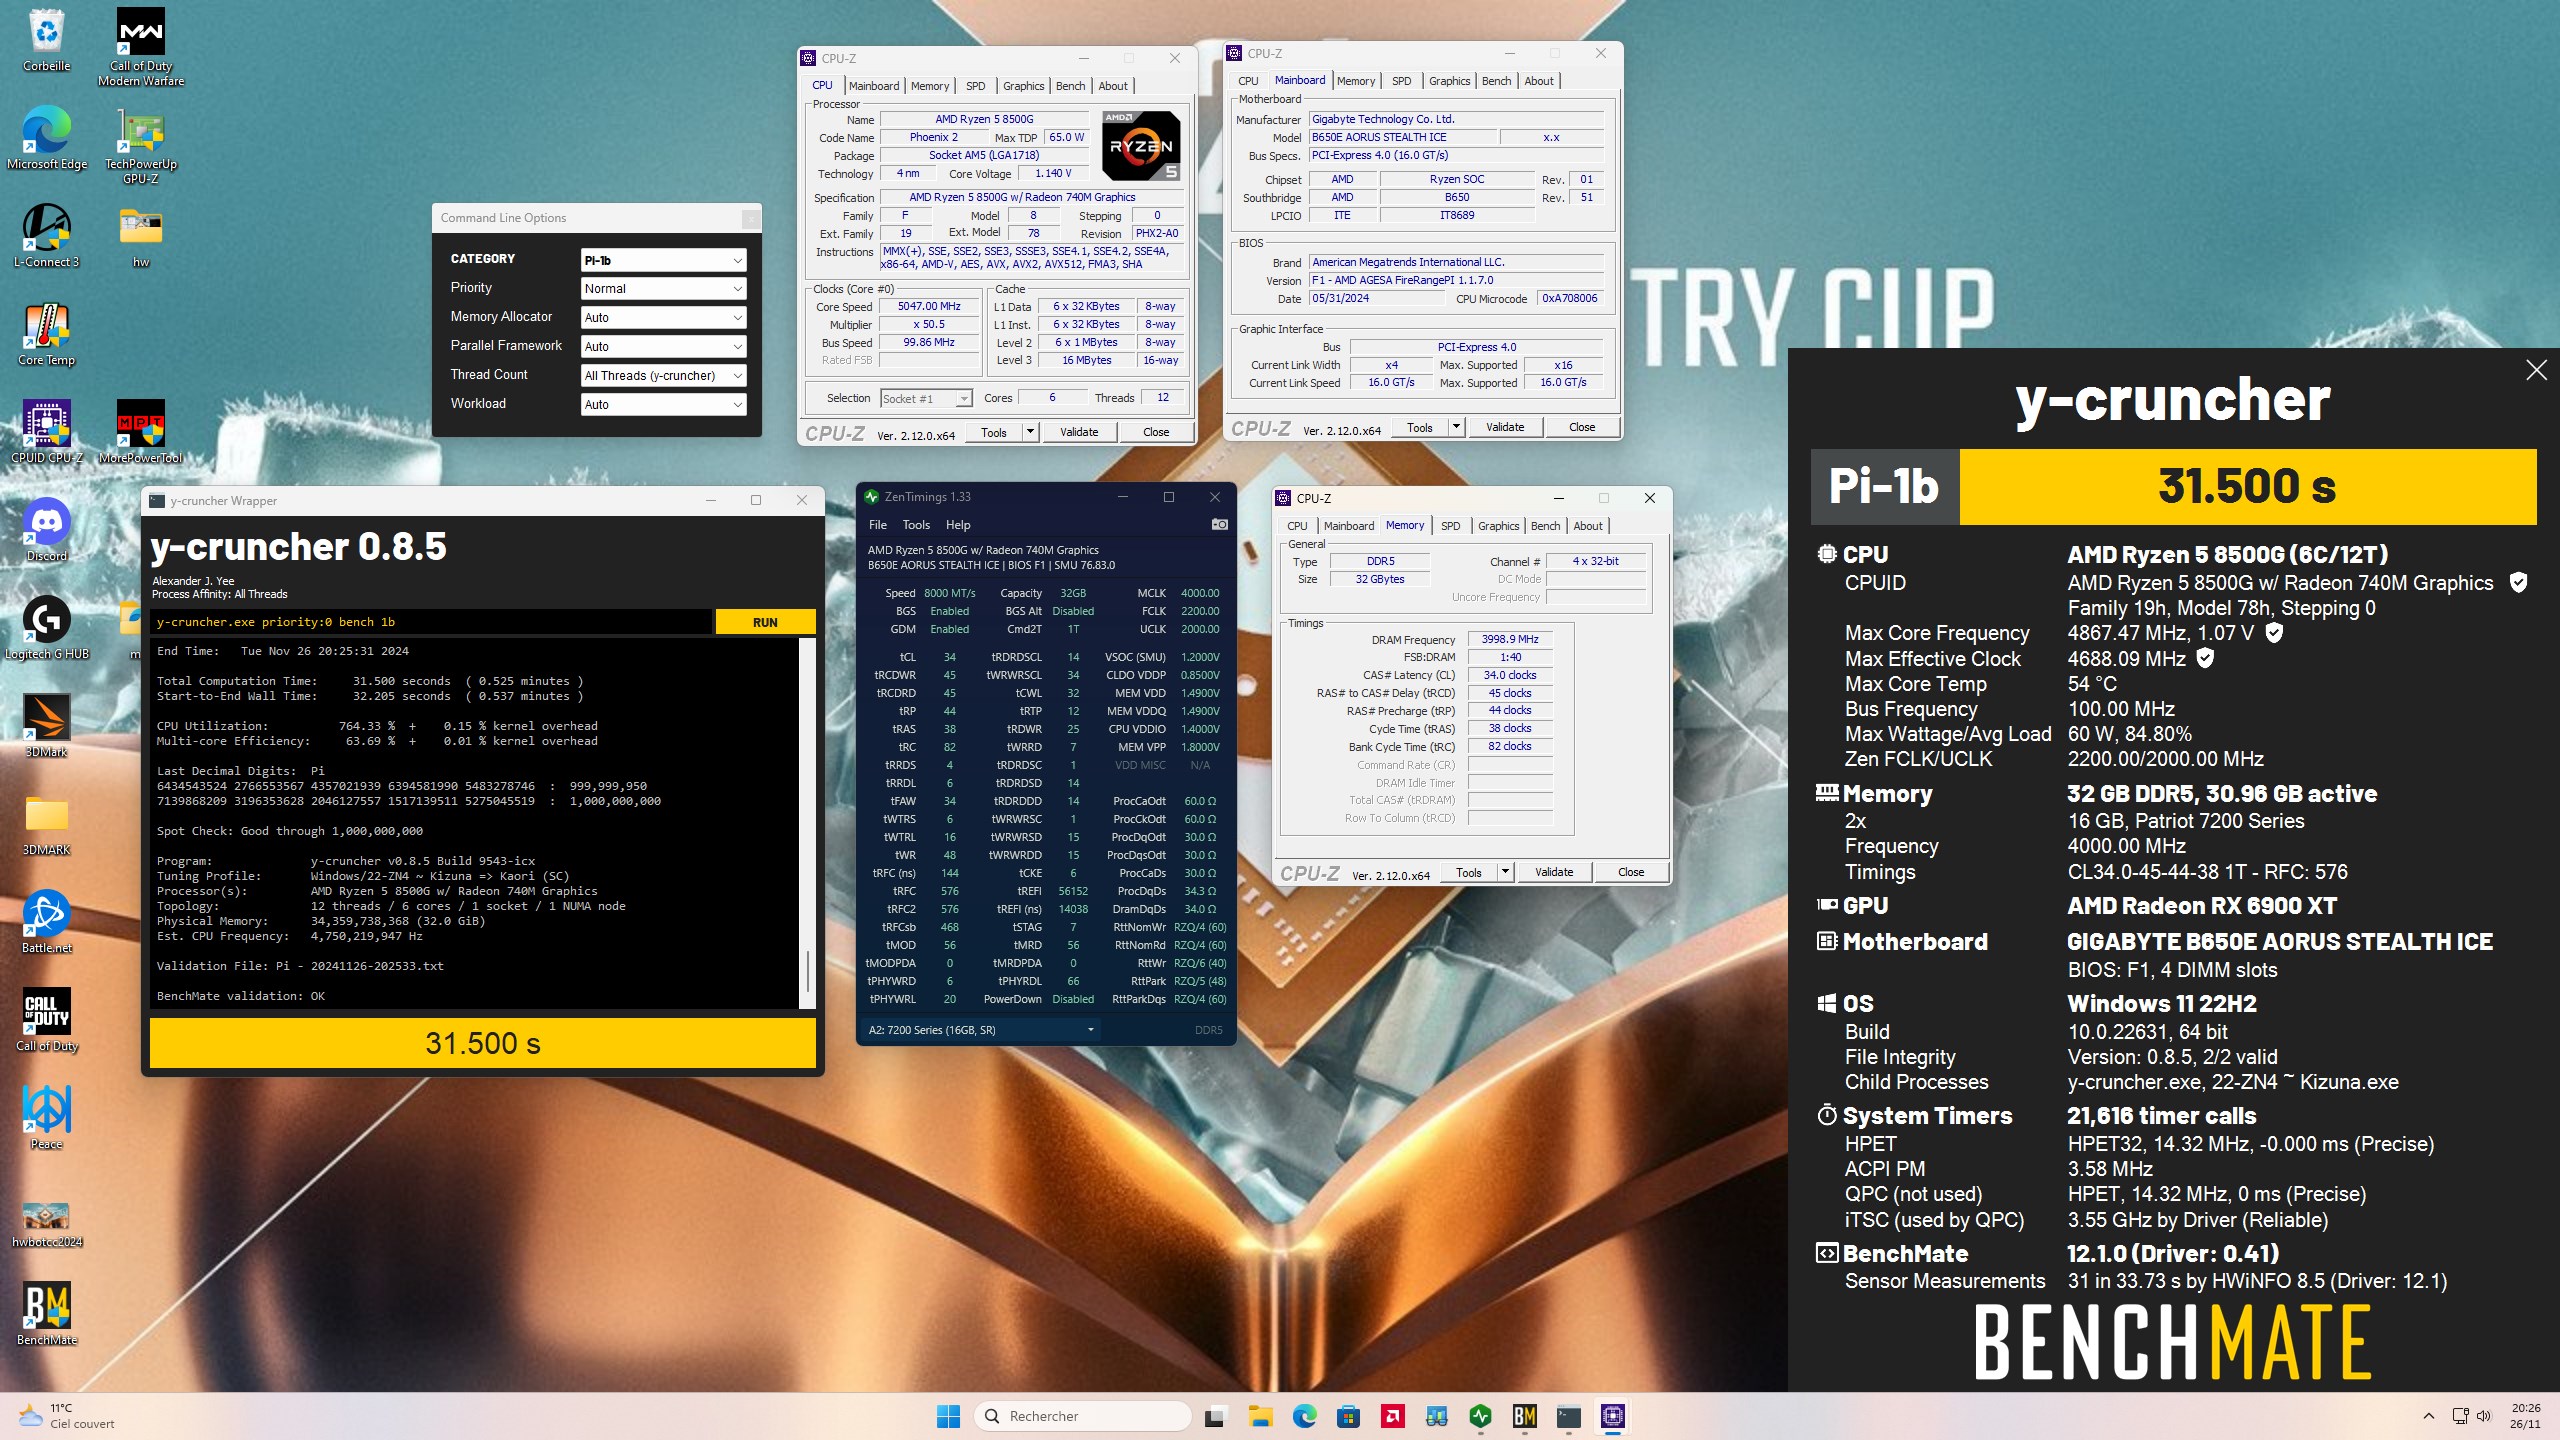2560x1440 pixels.
Task: Open ZenTimings Tools menu
Action: [916, 524]
